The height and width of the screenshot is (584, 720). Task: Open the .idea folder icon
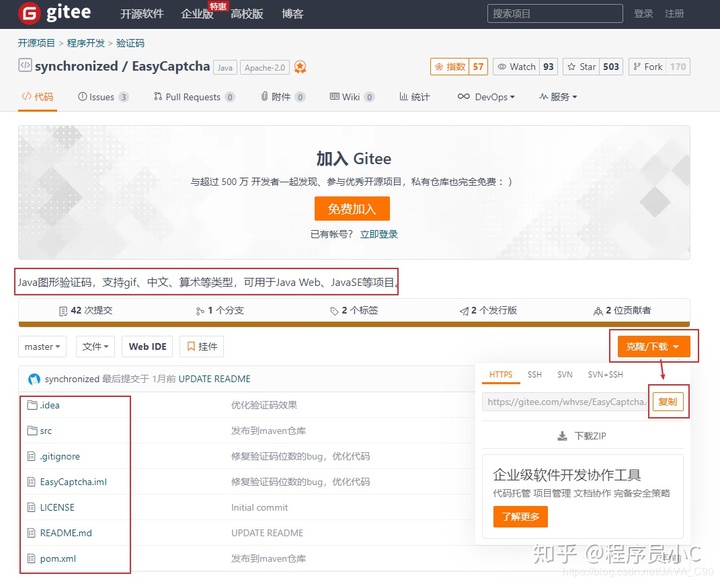pos(32,405)
